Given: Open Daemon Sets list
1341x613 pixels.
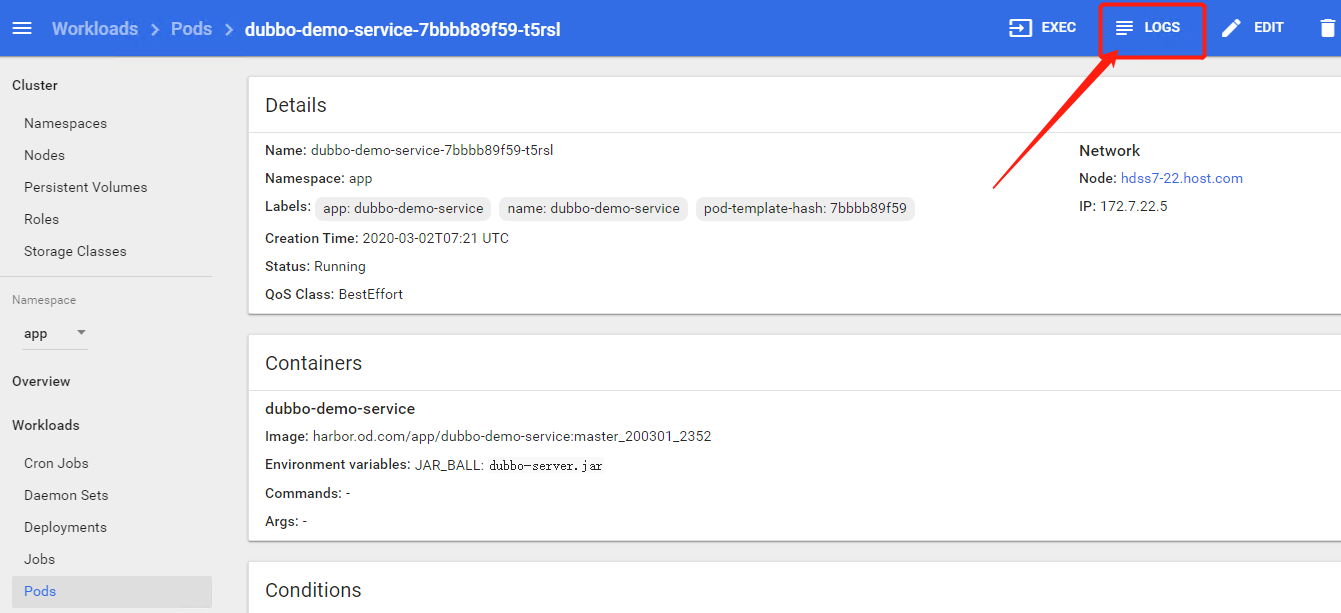Looking at the screenshot, I should tap(66, 495).
